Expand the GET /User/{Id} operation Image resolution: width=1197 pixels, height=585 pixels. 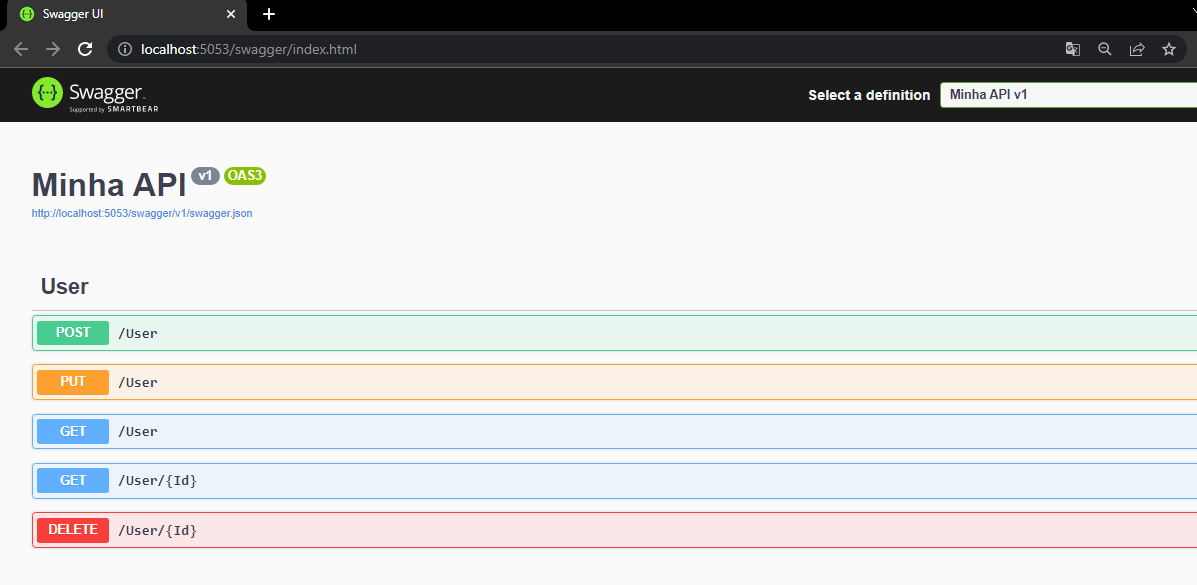(x=615, y=480)
